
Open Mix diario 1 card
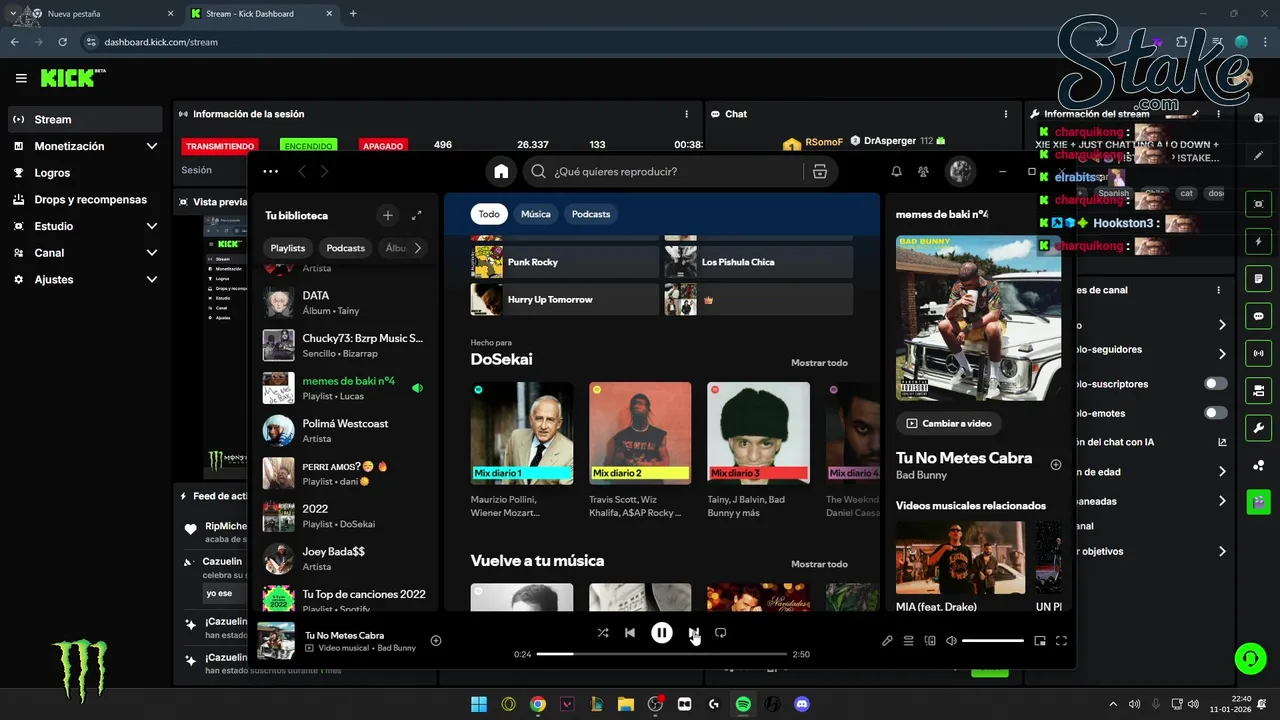[x=522, y=449]
